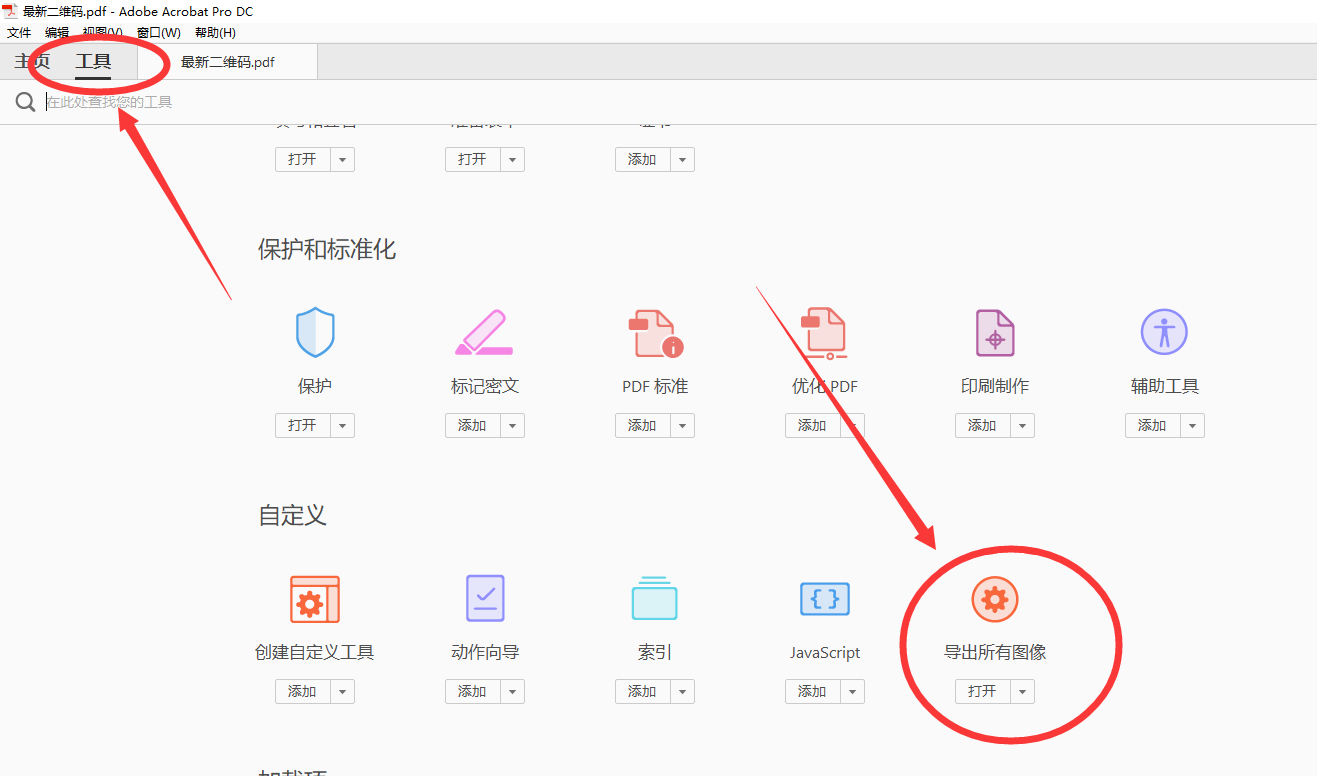The image size is (1317, 776).
Task: Select the 标记密文 pink marker icon
Action: point(484,333)
